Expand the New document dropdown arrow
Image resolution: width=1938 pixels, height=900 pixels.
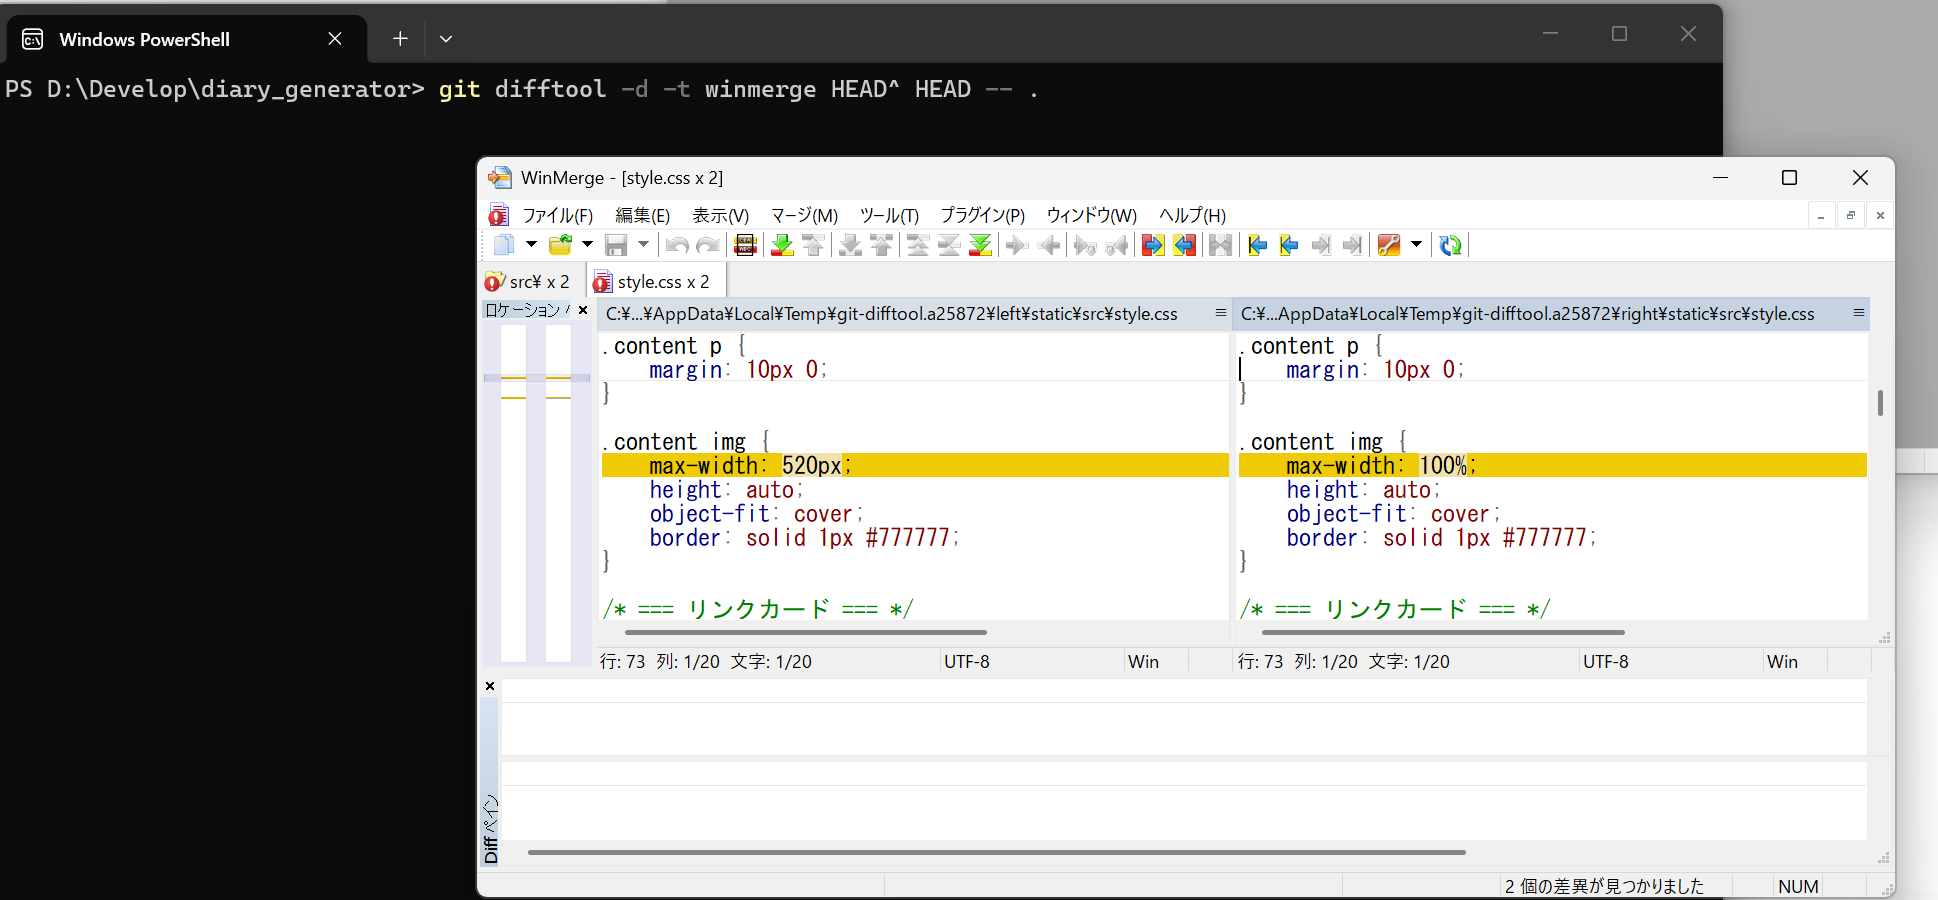[x=531, y=245]
